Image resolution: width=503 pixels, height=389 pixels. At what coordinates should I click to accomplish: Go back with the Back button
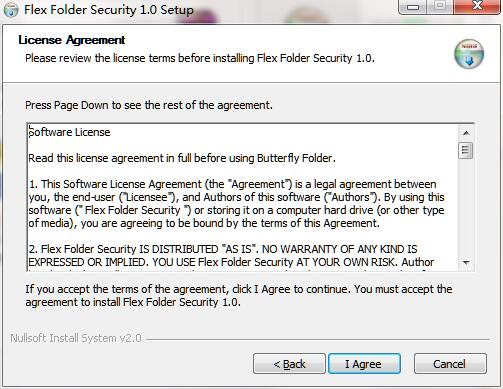pos(289,364)
